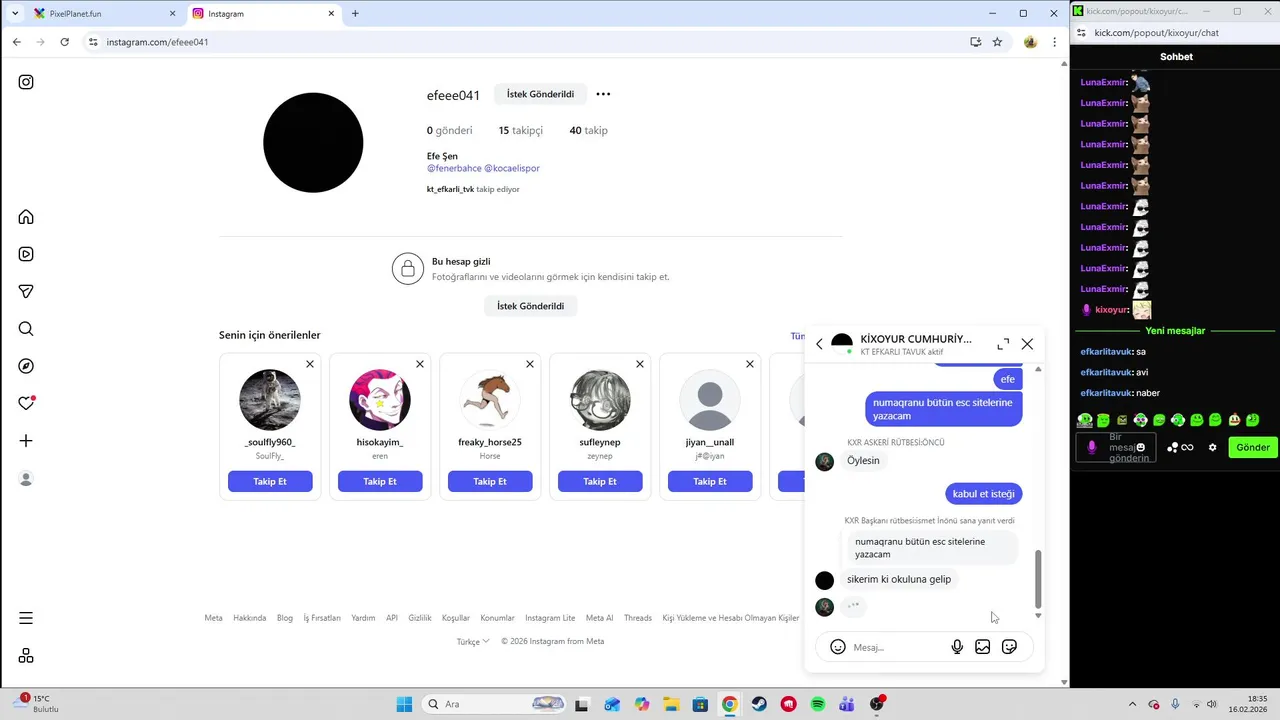This screenshot has width=1280, height=720.
Task: Open Explore compass icon in sidebar
Action: tap(26, 366)
